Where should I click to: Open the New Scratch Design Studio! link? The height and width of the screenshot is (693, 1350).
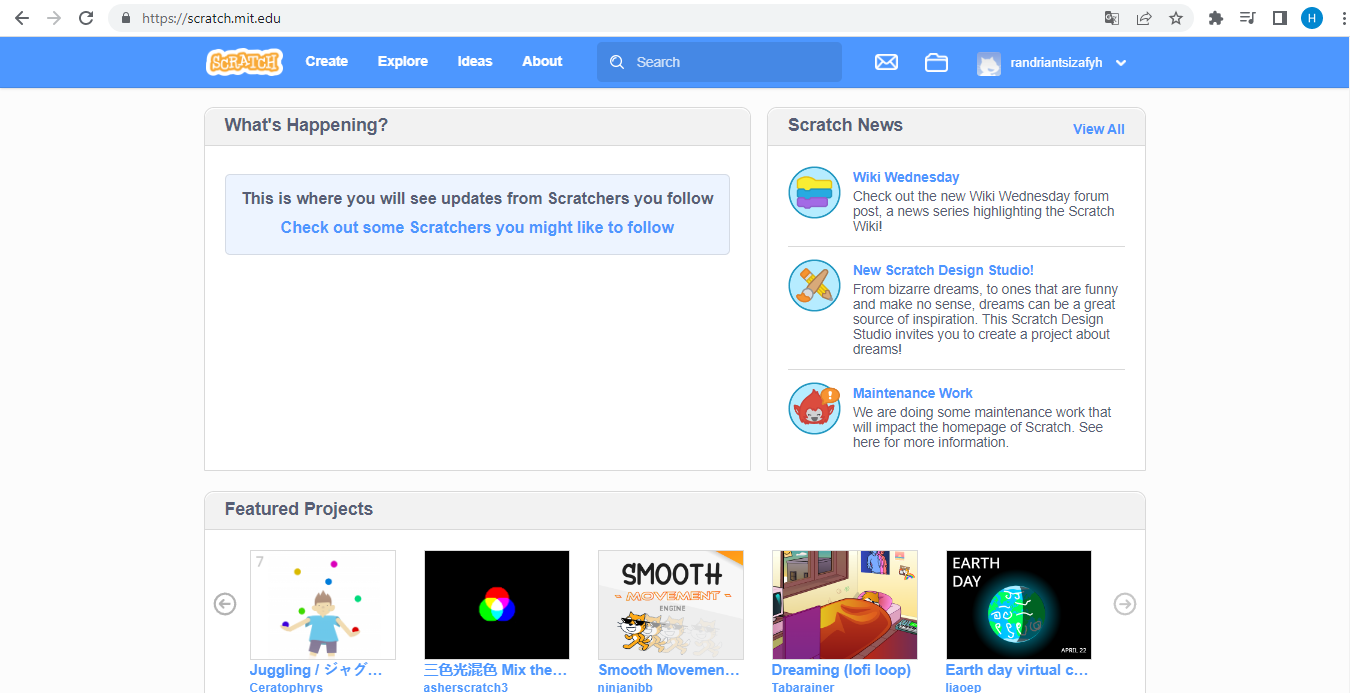tap(943, 270)
